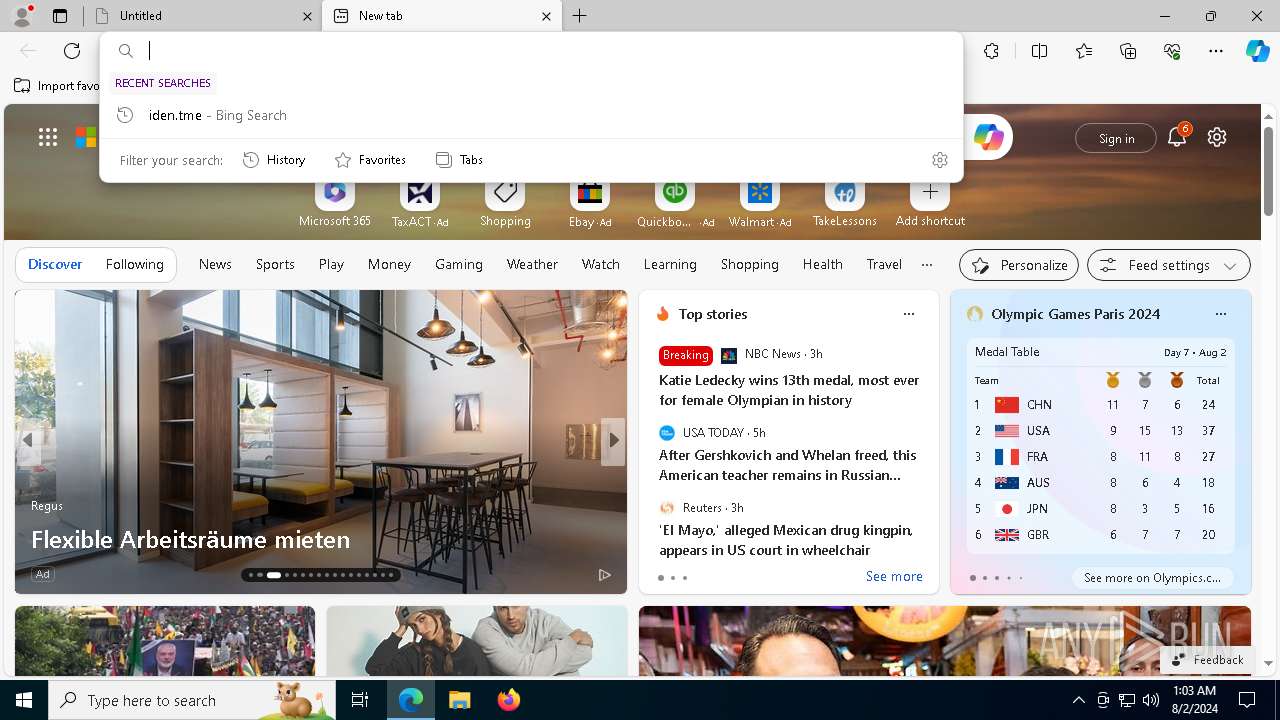Expand the Feed settings dropdown
Viewport: 1280px width, 720px height.
1169,265
